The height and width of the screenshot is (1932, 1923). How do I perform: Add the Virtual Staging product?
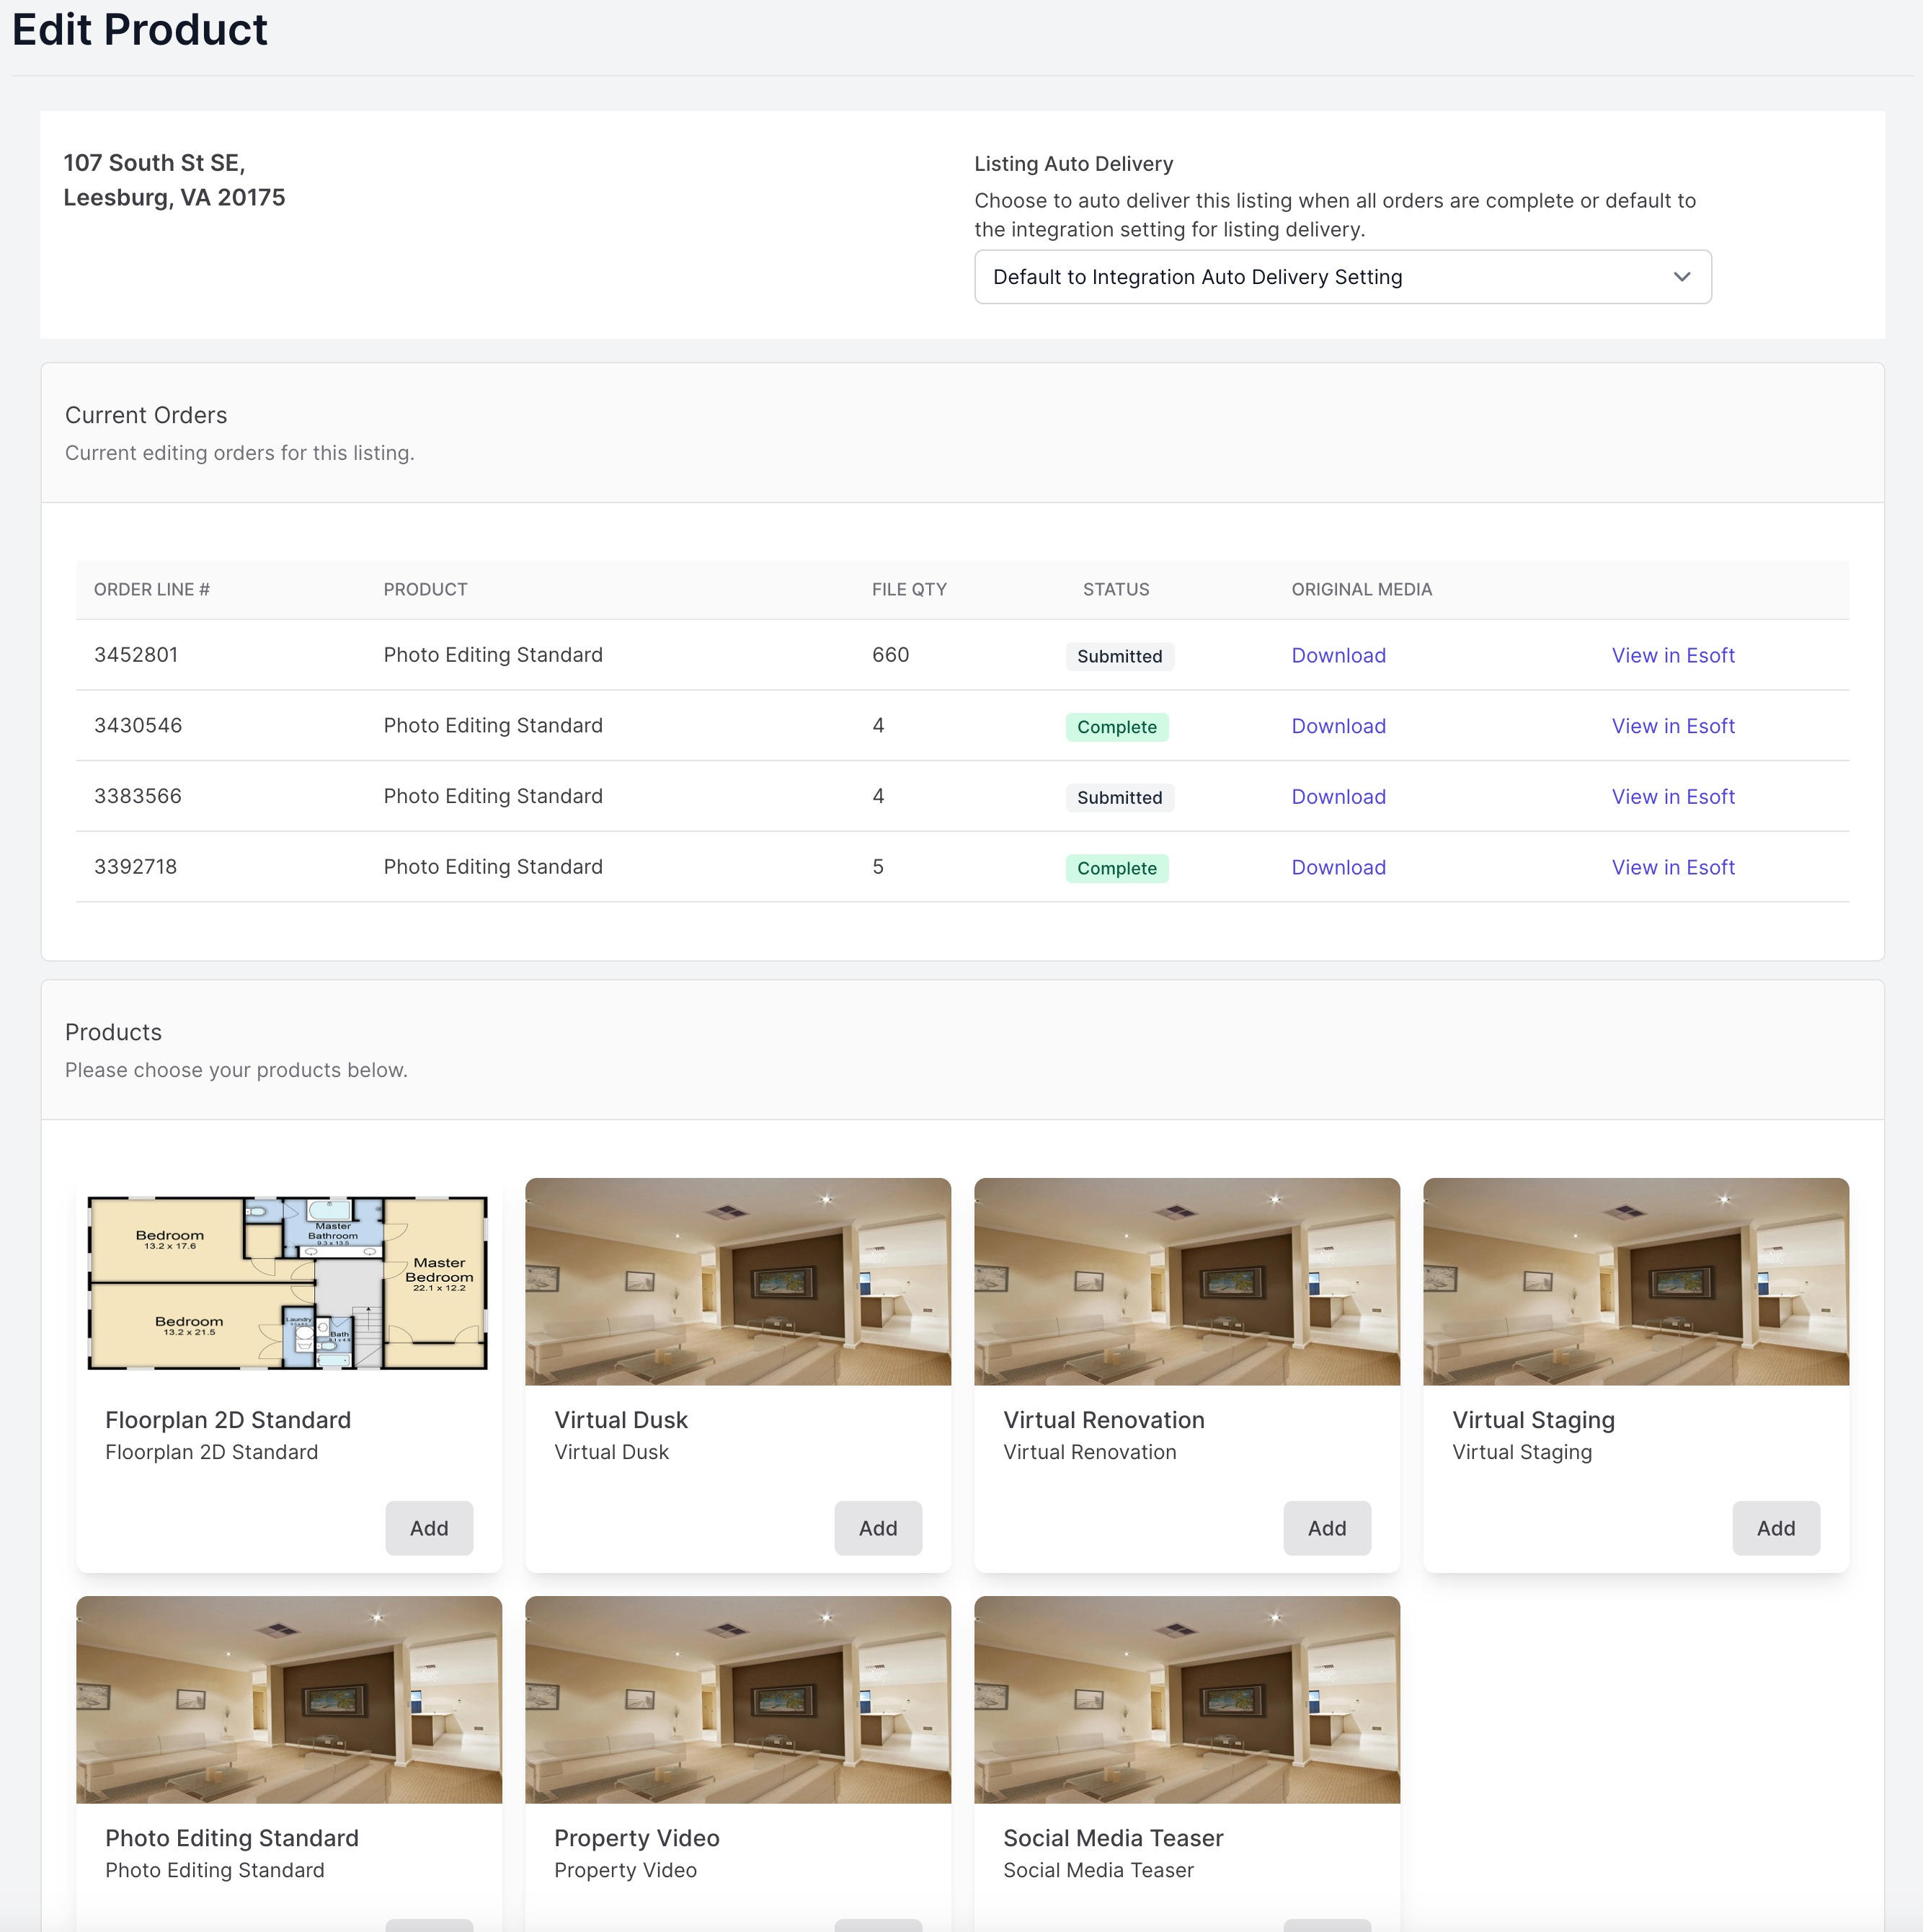click(x=1775, y=1528)
